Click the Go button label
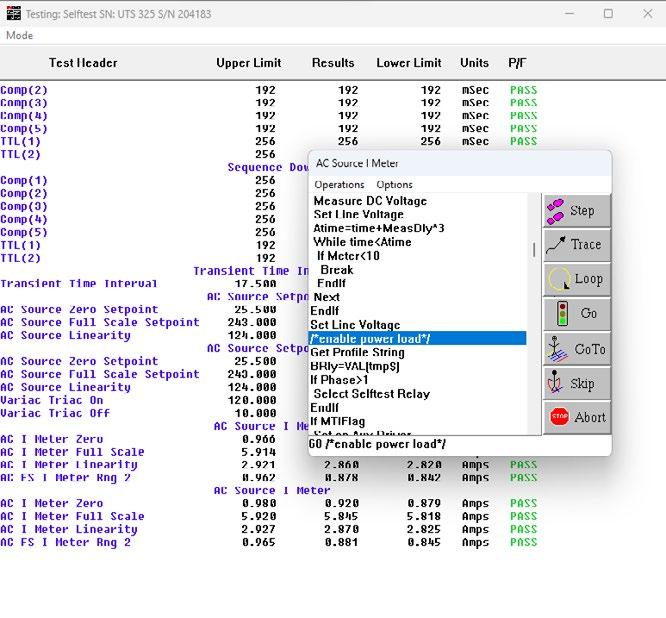Screen dimensions: 666x618 coord(589,313)
